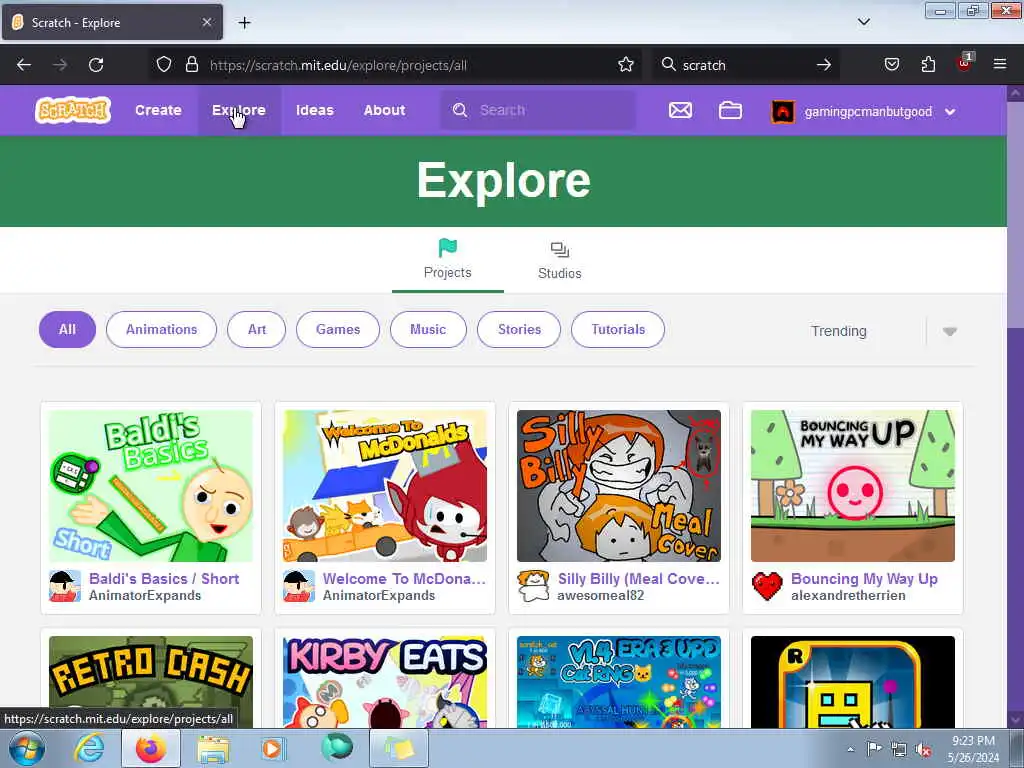
Task: Open the Messages envelope icon
Action: coord(680,110)
